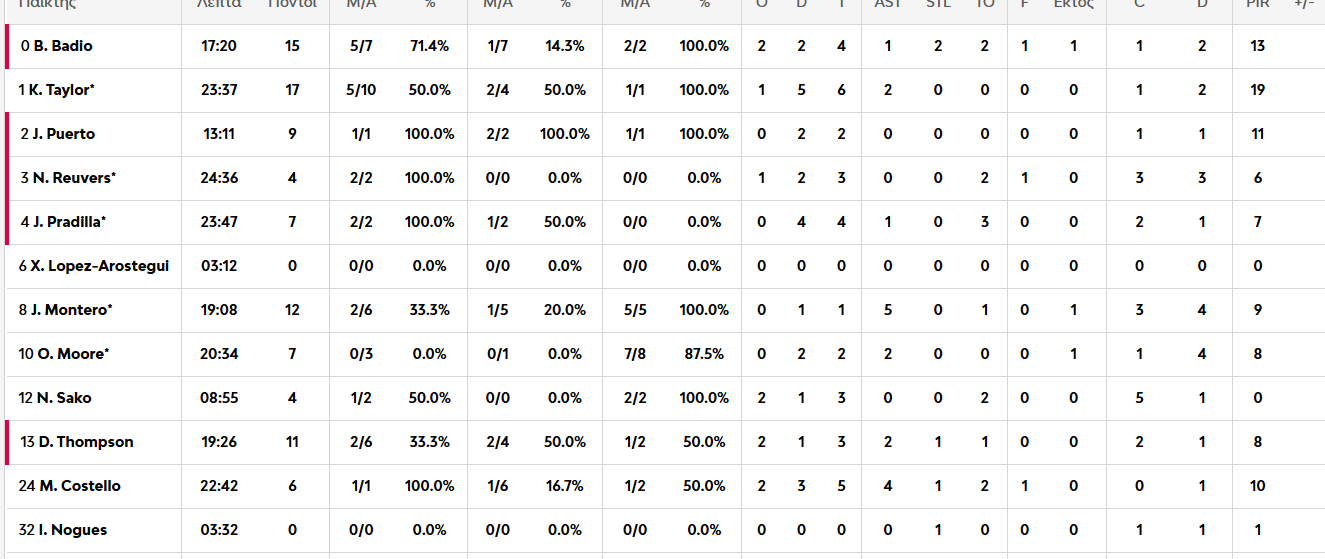Viewport: 1325px width, 559px height.
Task: Sort table by the AST column header
Action: click(x=887, y=4)
